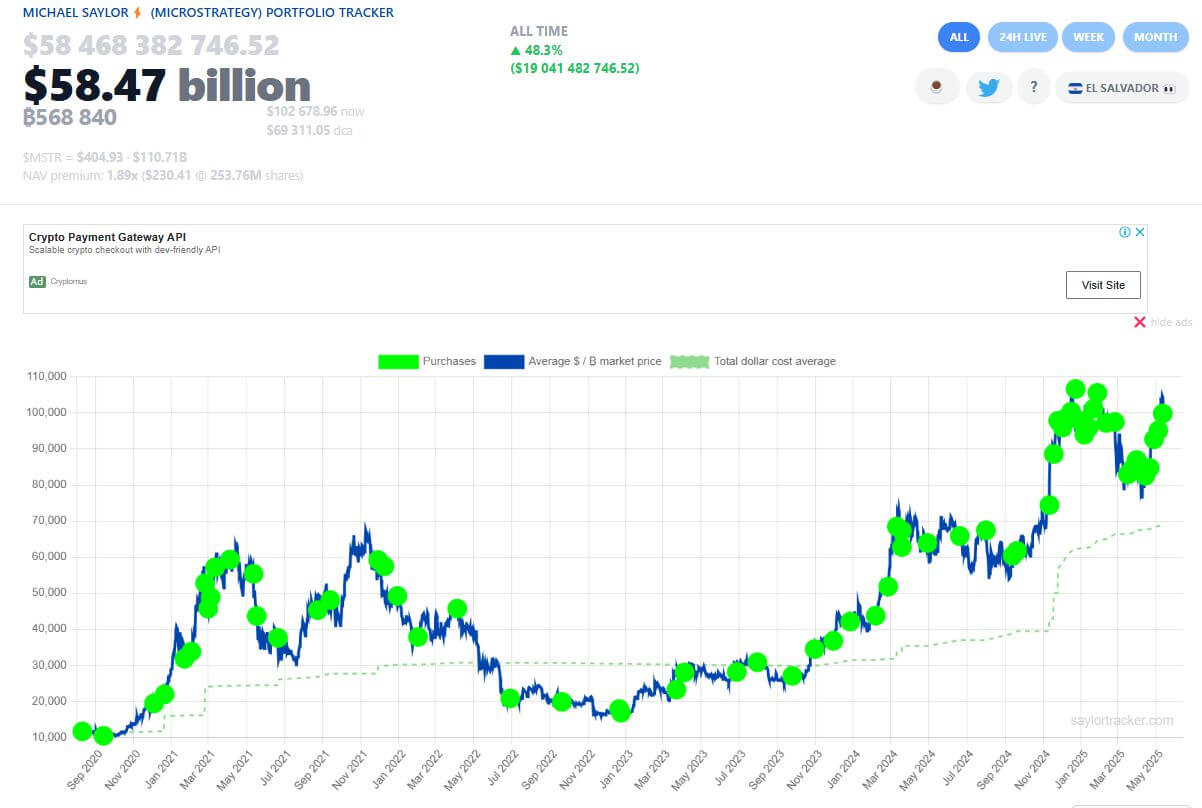Screen dimensions: 1202x808
Task: Click the $MSTR: $404.93 line
Action: (105, 157)
